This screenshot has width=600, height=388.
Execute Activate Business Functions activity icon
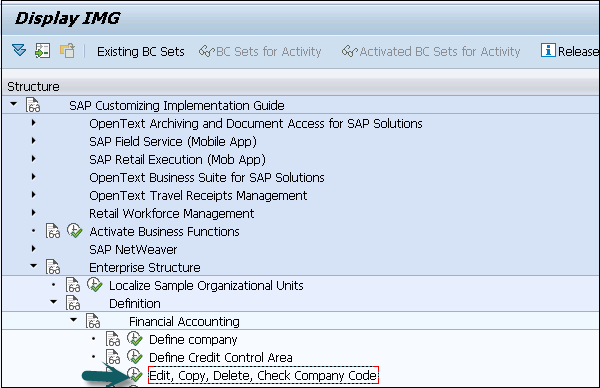tap(74, 231)
